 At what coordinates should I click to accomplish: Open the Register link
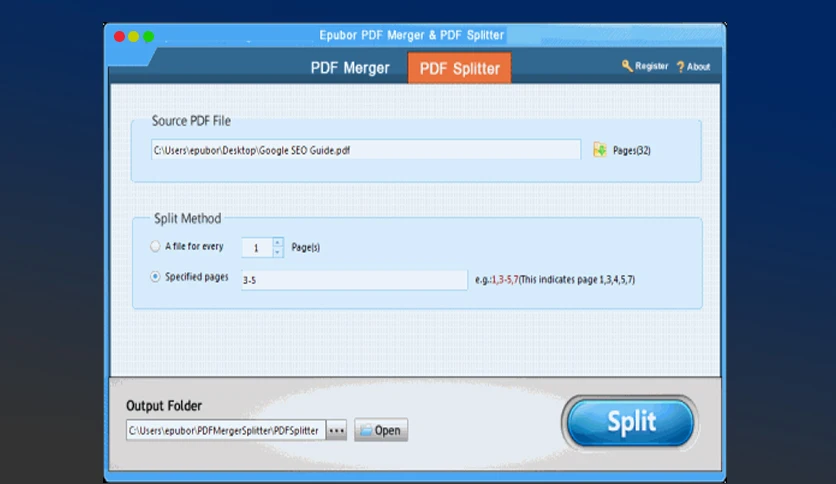[x=652, y=66]
